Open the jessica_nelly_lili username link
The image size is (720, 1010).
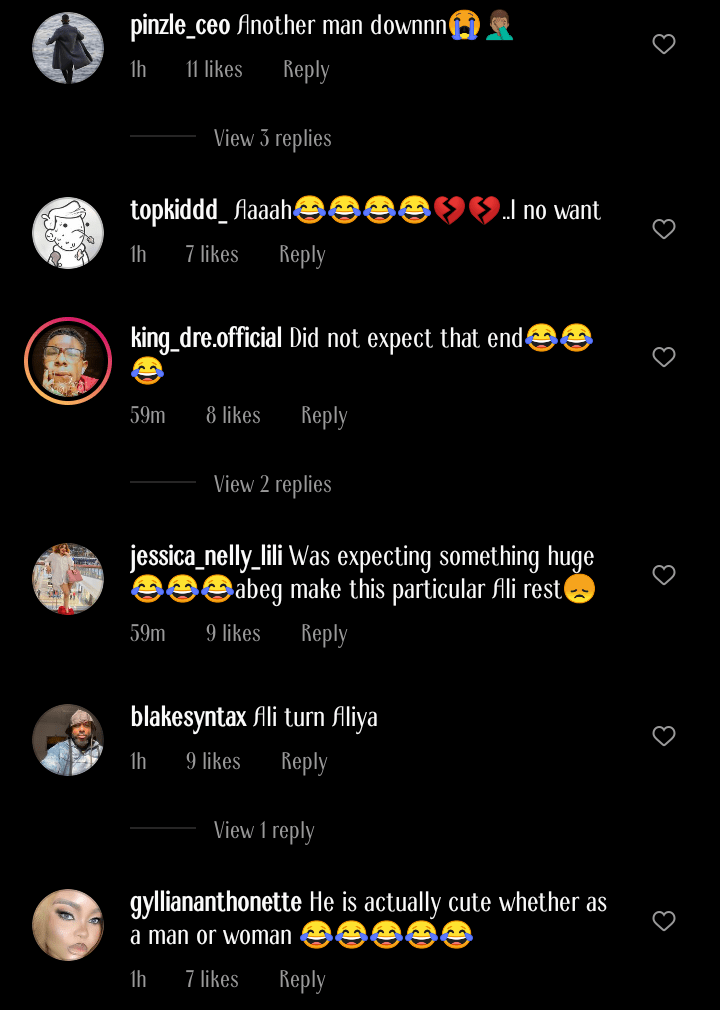pos(206,556)
